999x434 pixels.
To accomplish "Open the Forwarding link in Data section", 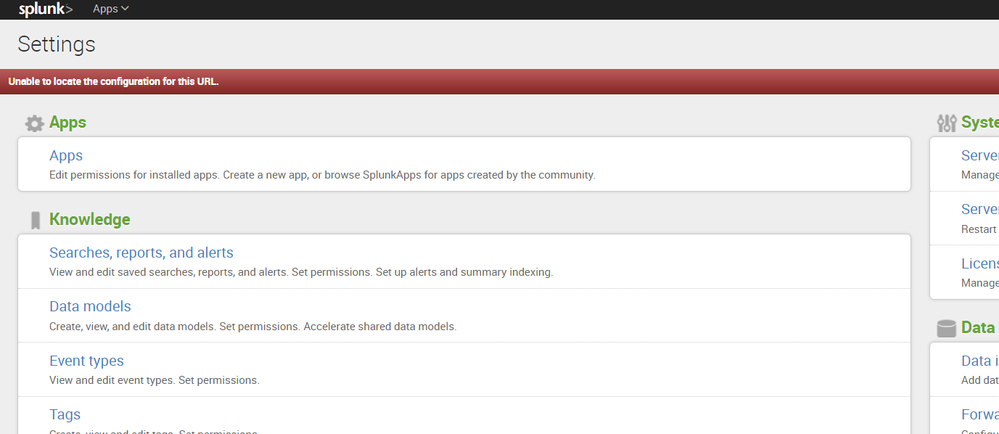I will (979, 414).
